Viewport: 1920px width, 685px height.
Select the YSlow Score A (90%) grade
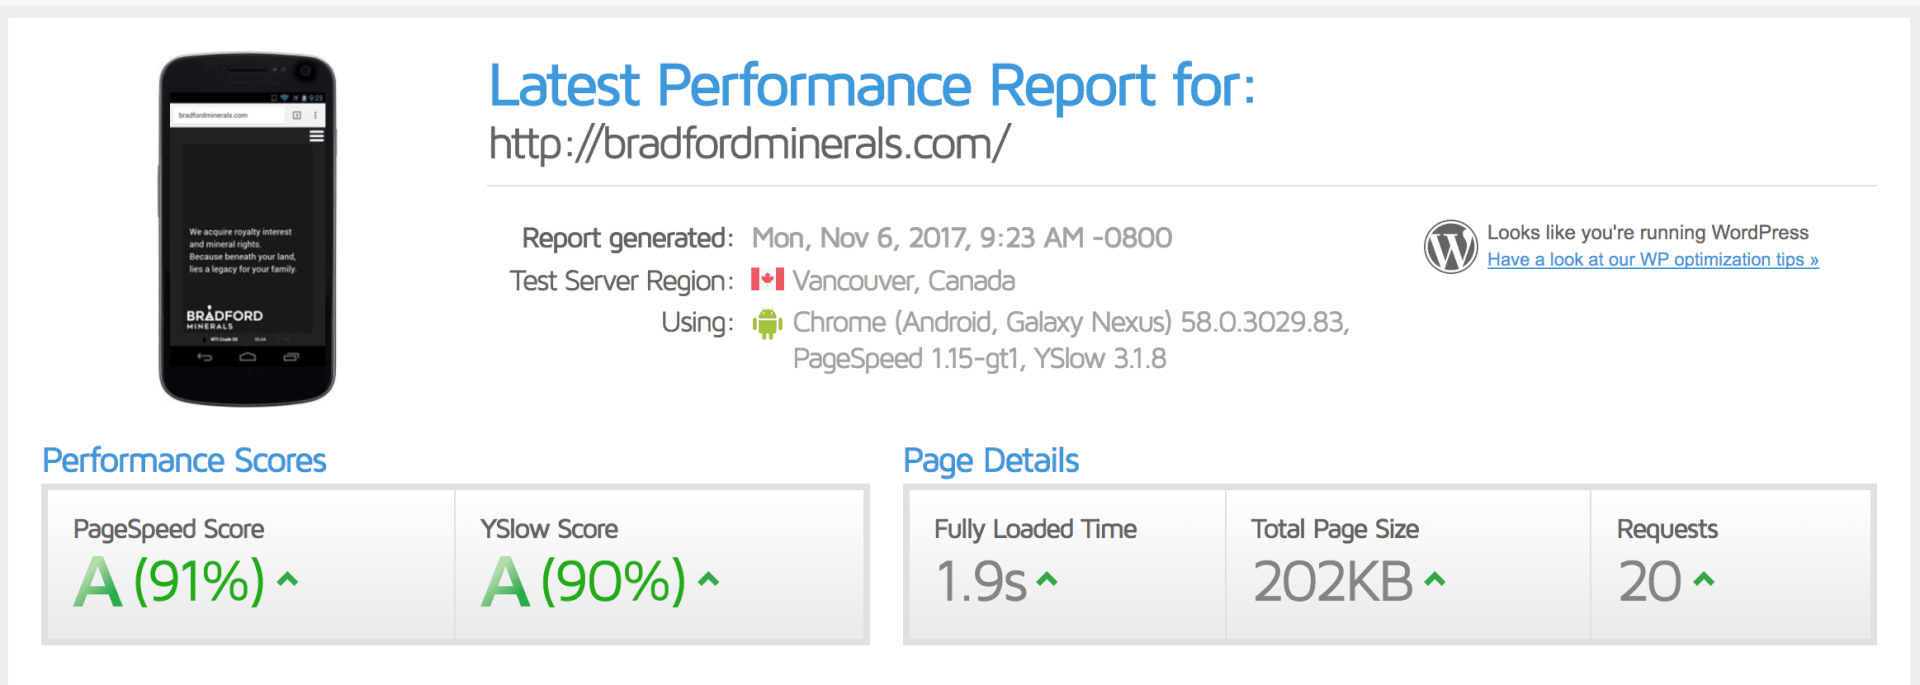(x=584, y=581)
